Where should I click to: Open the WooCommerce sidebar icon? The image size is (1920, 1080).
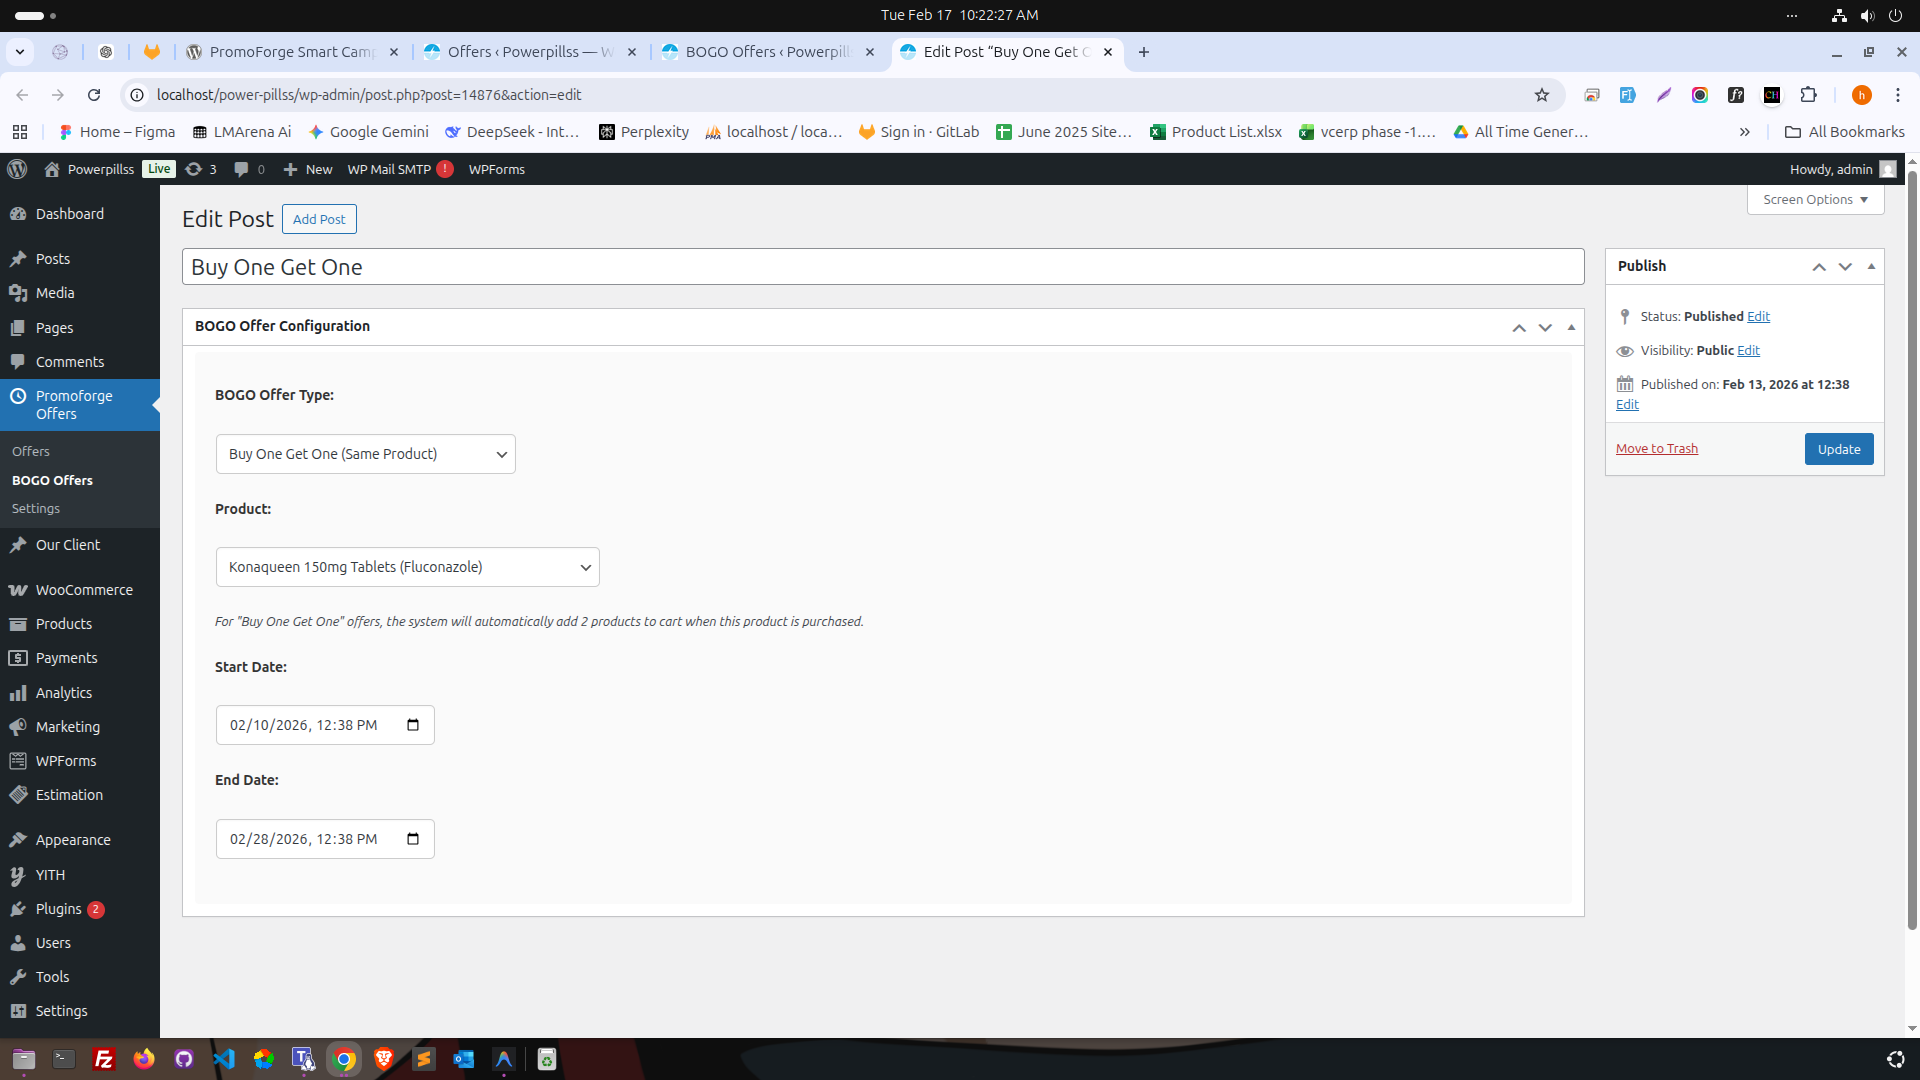point(20,590)
